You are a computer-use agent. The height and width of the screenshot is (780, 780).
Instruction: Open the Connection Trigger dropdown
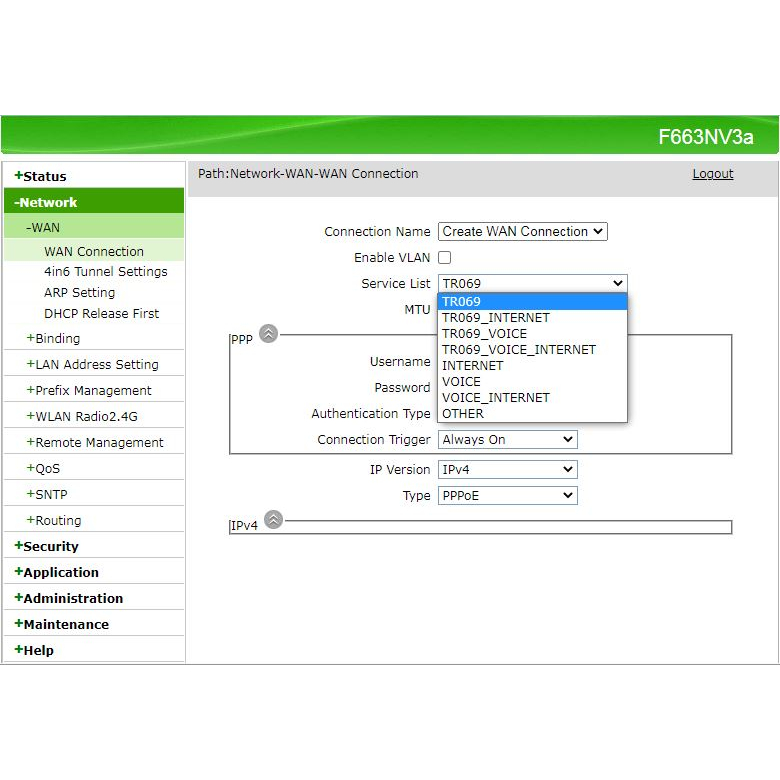(507, 440)
